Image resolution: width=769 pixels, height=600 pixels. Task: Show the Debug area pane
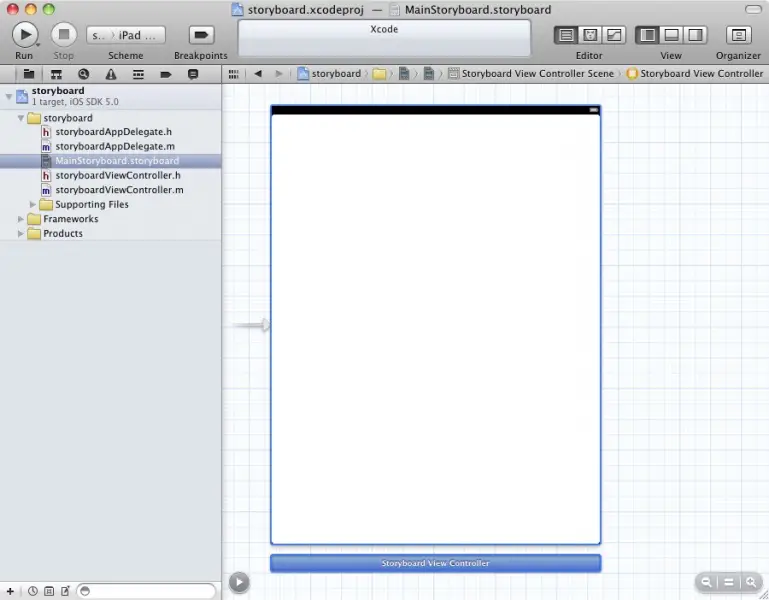671,35
